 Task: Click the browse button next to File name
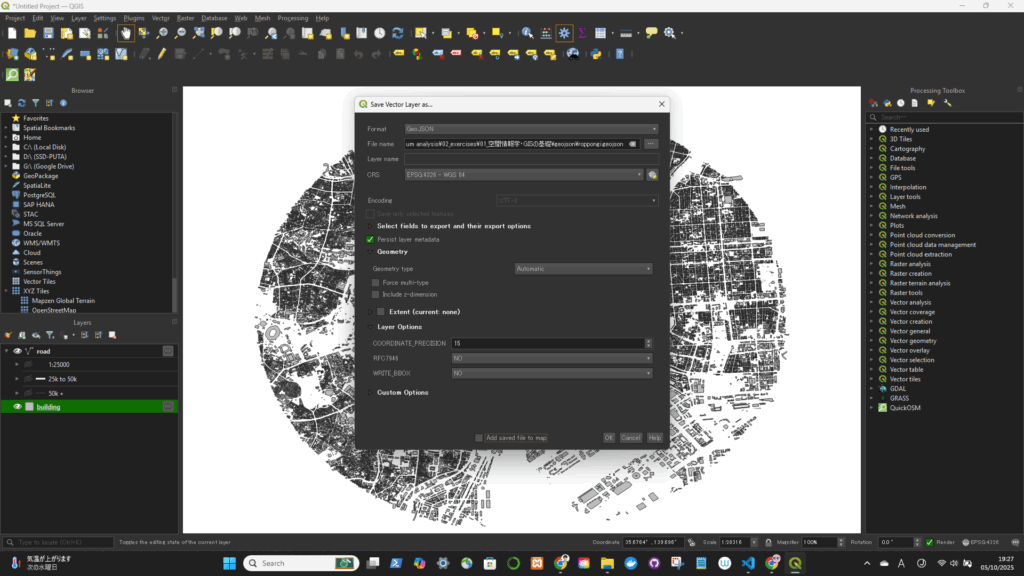[x=650, y=144]
